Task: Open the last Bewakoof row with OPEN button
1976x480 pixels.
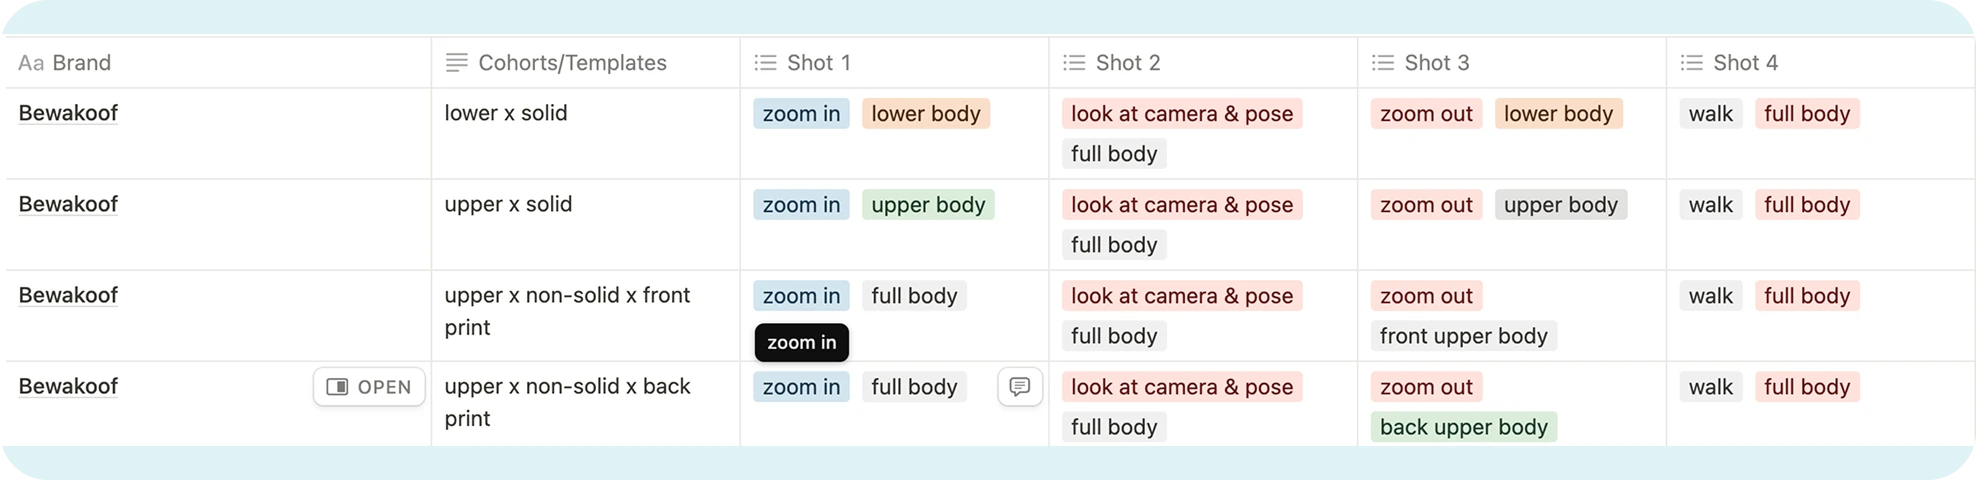Action: tap(369, 387)
